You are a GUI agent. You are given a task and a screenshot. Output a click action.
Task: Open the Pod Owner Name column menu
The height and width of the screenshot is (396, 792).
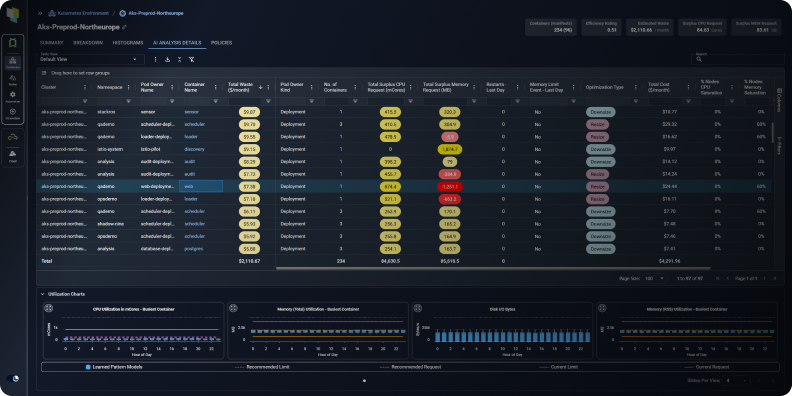(x=172, y=87)
